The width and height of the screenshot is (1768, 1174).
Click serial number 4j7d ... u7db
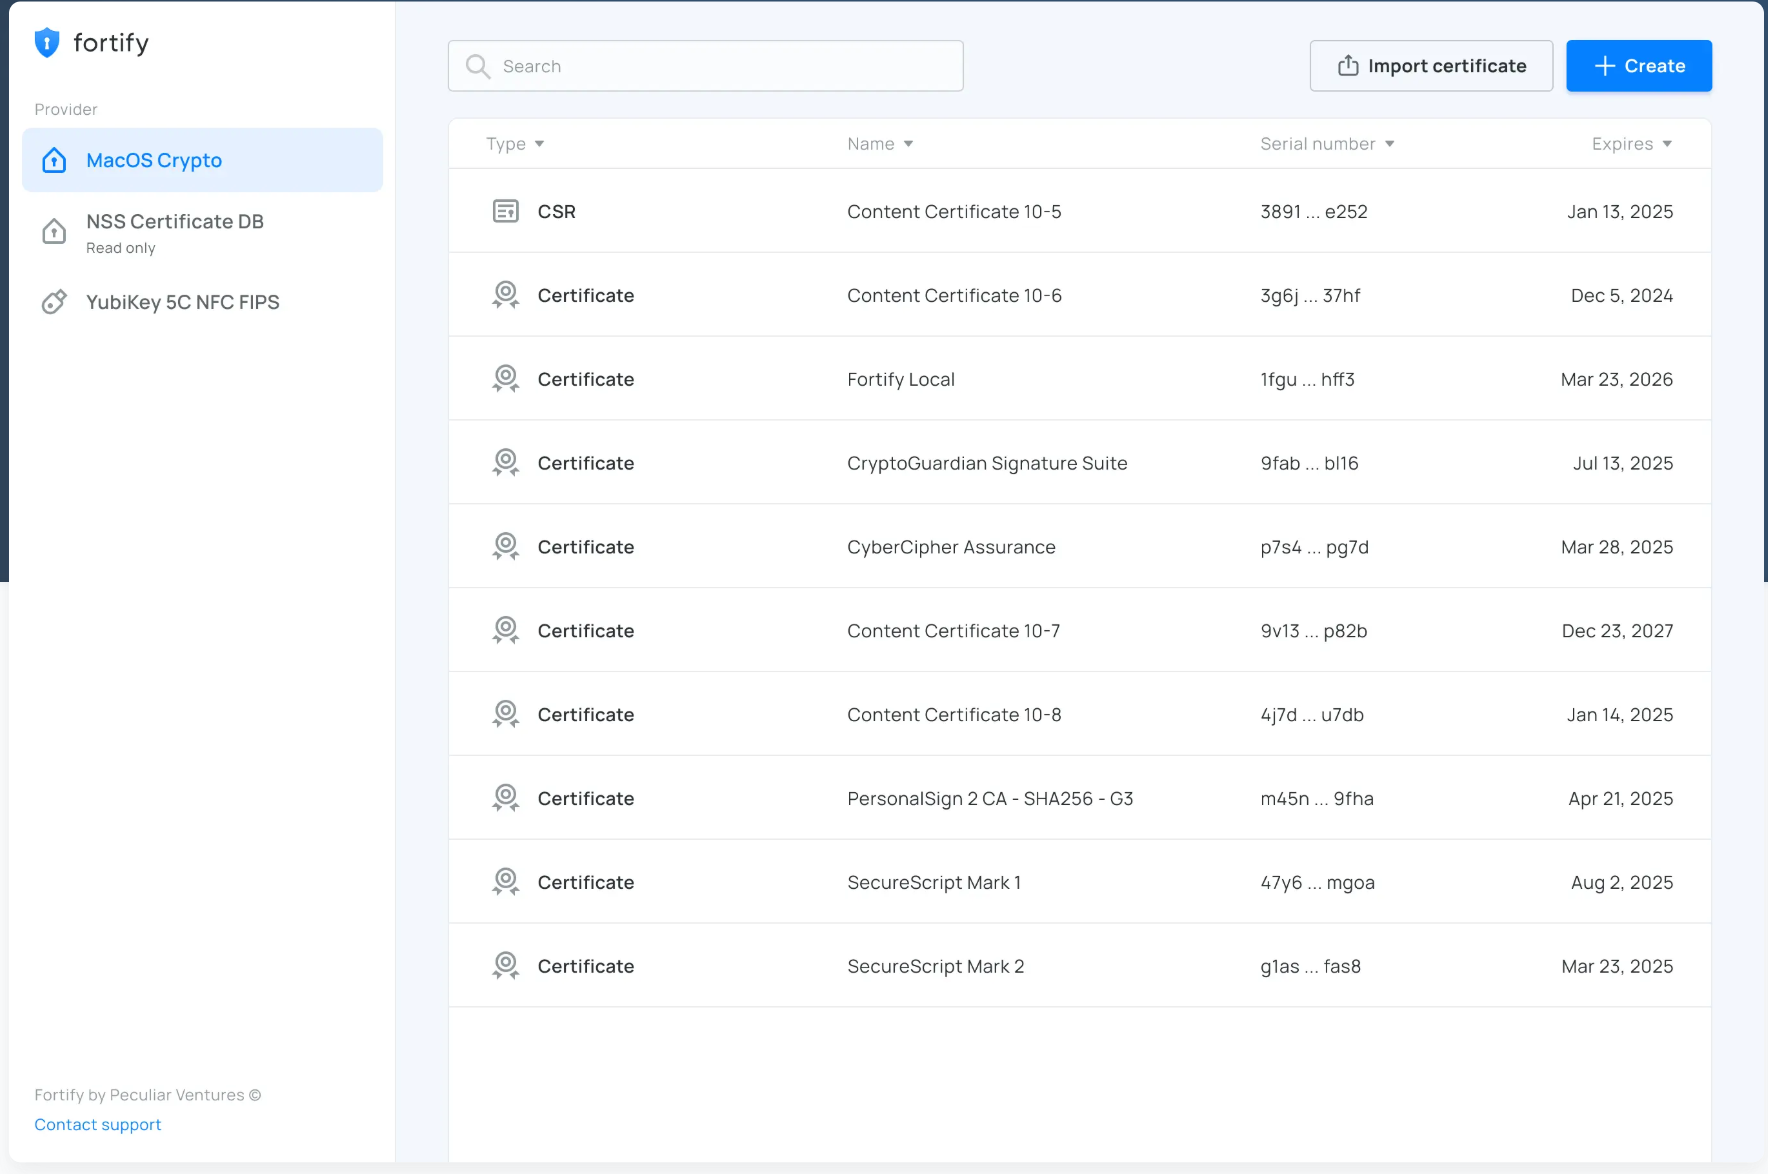[1312, 716]
